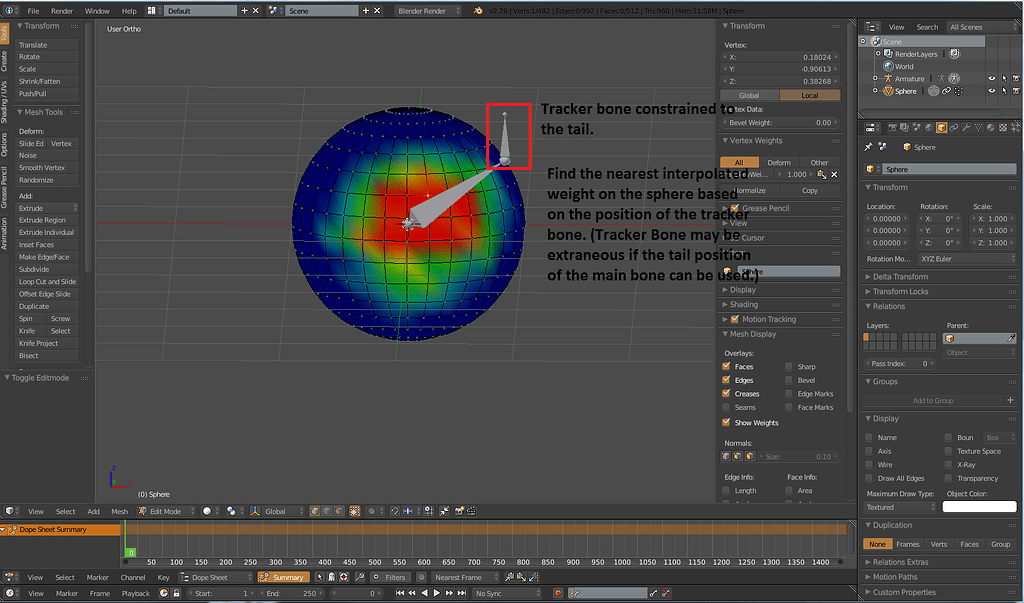Click the Blender logo in info header
Viewport: 1024px width, 603px height.
point(478,10)
